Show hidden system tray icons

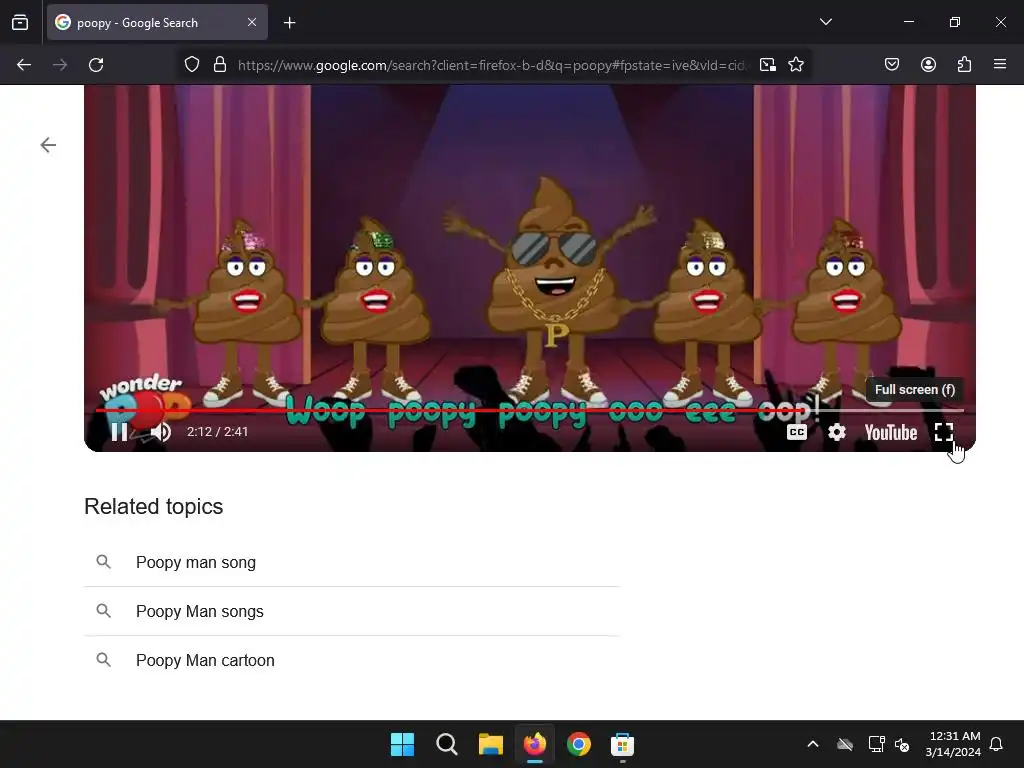(813, 744)
